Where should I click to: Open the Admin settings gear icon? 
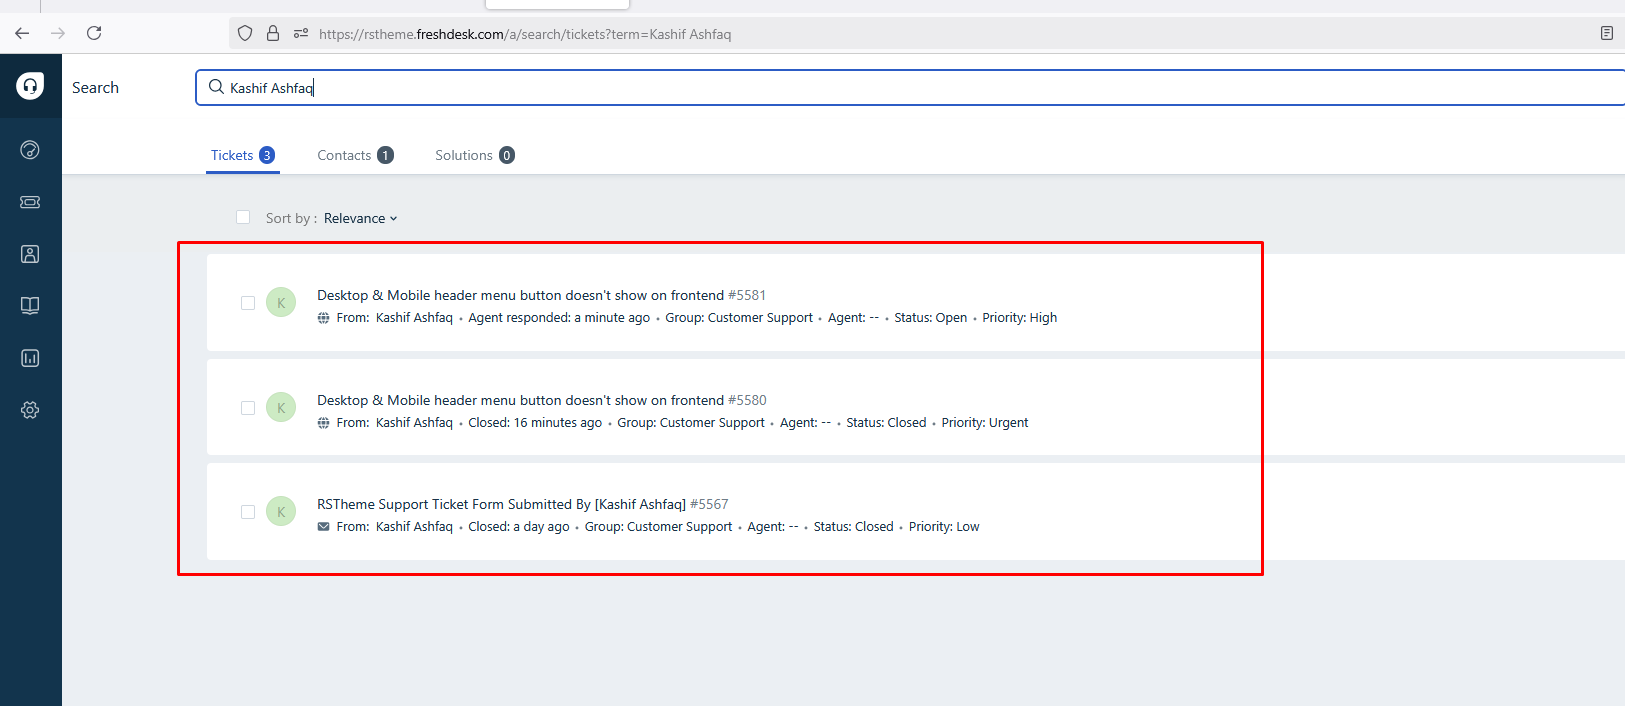30,410
